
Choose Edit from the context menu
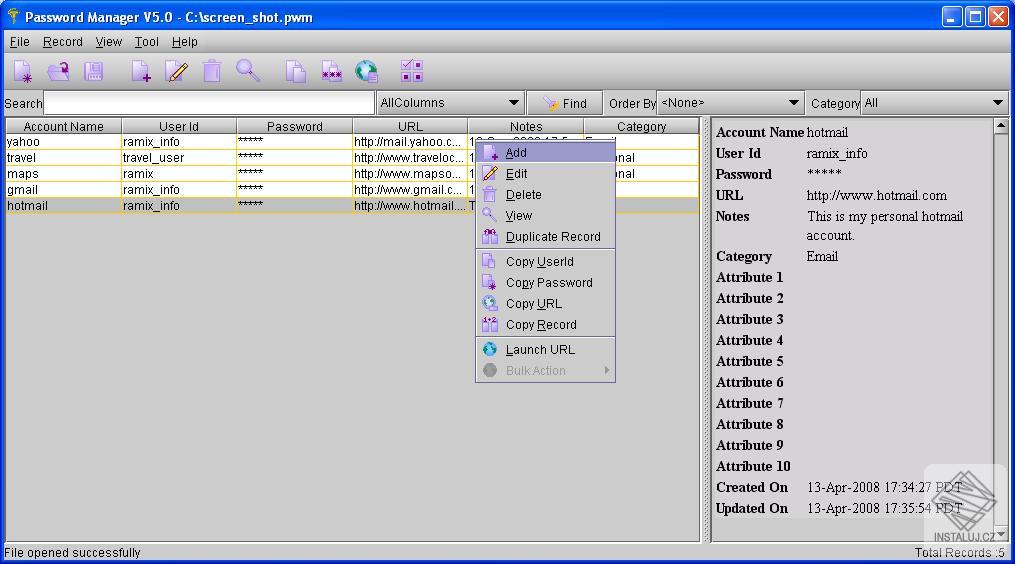pyautogui.click(x=545, y=174)
